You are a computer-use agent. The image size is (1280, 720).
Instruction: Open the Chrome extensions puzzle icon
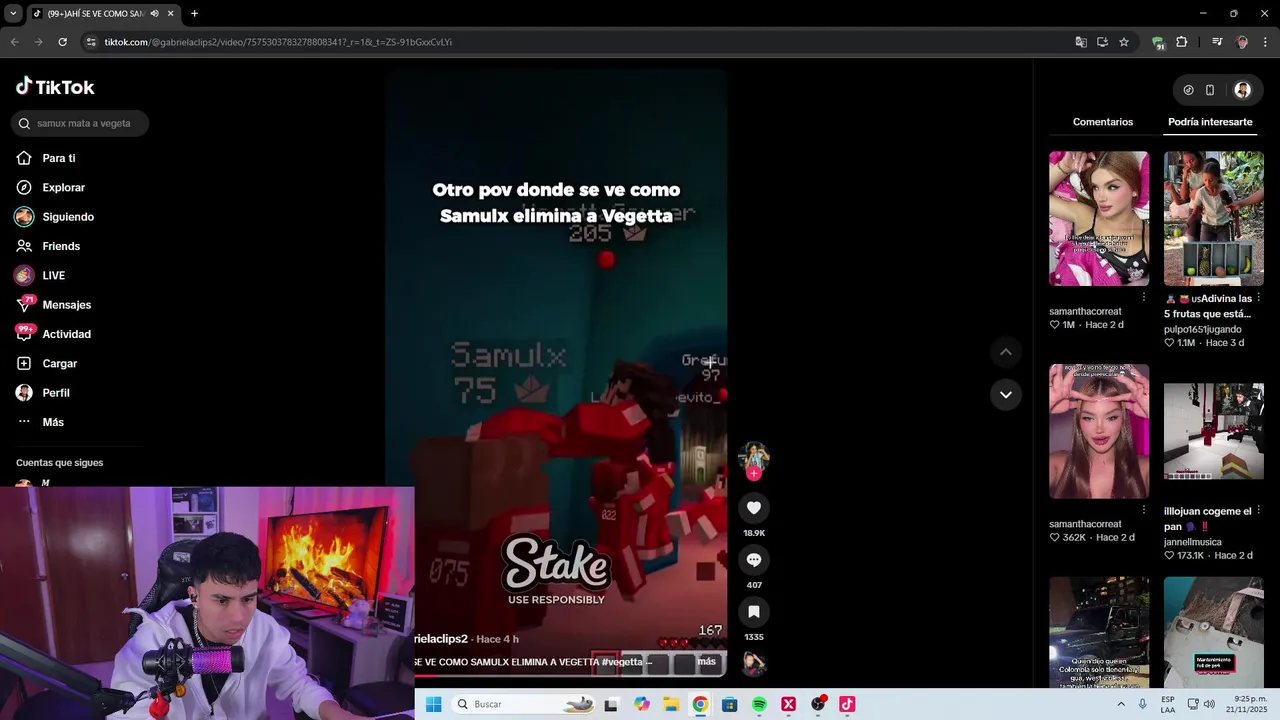[1182, 42]
